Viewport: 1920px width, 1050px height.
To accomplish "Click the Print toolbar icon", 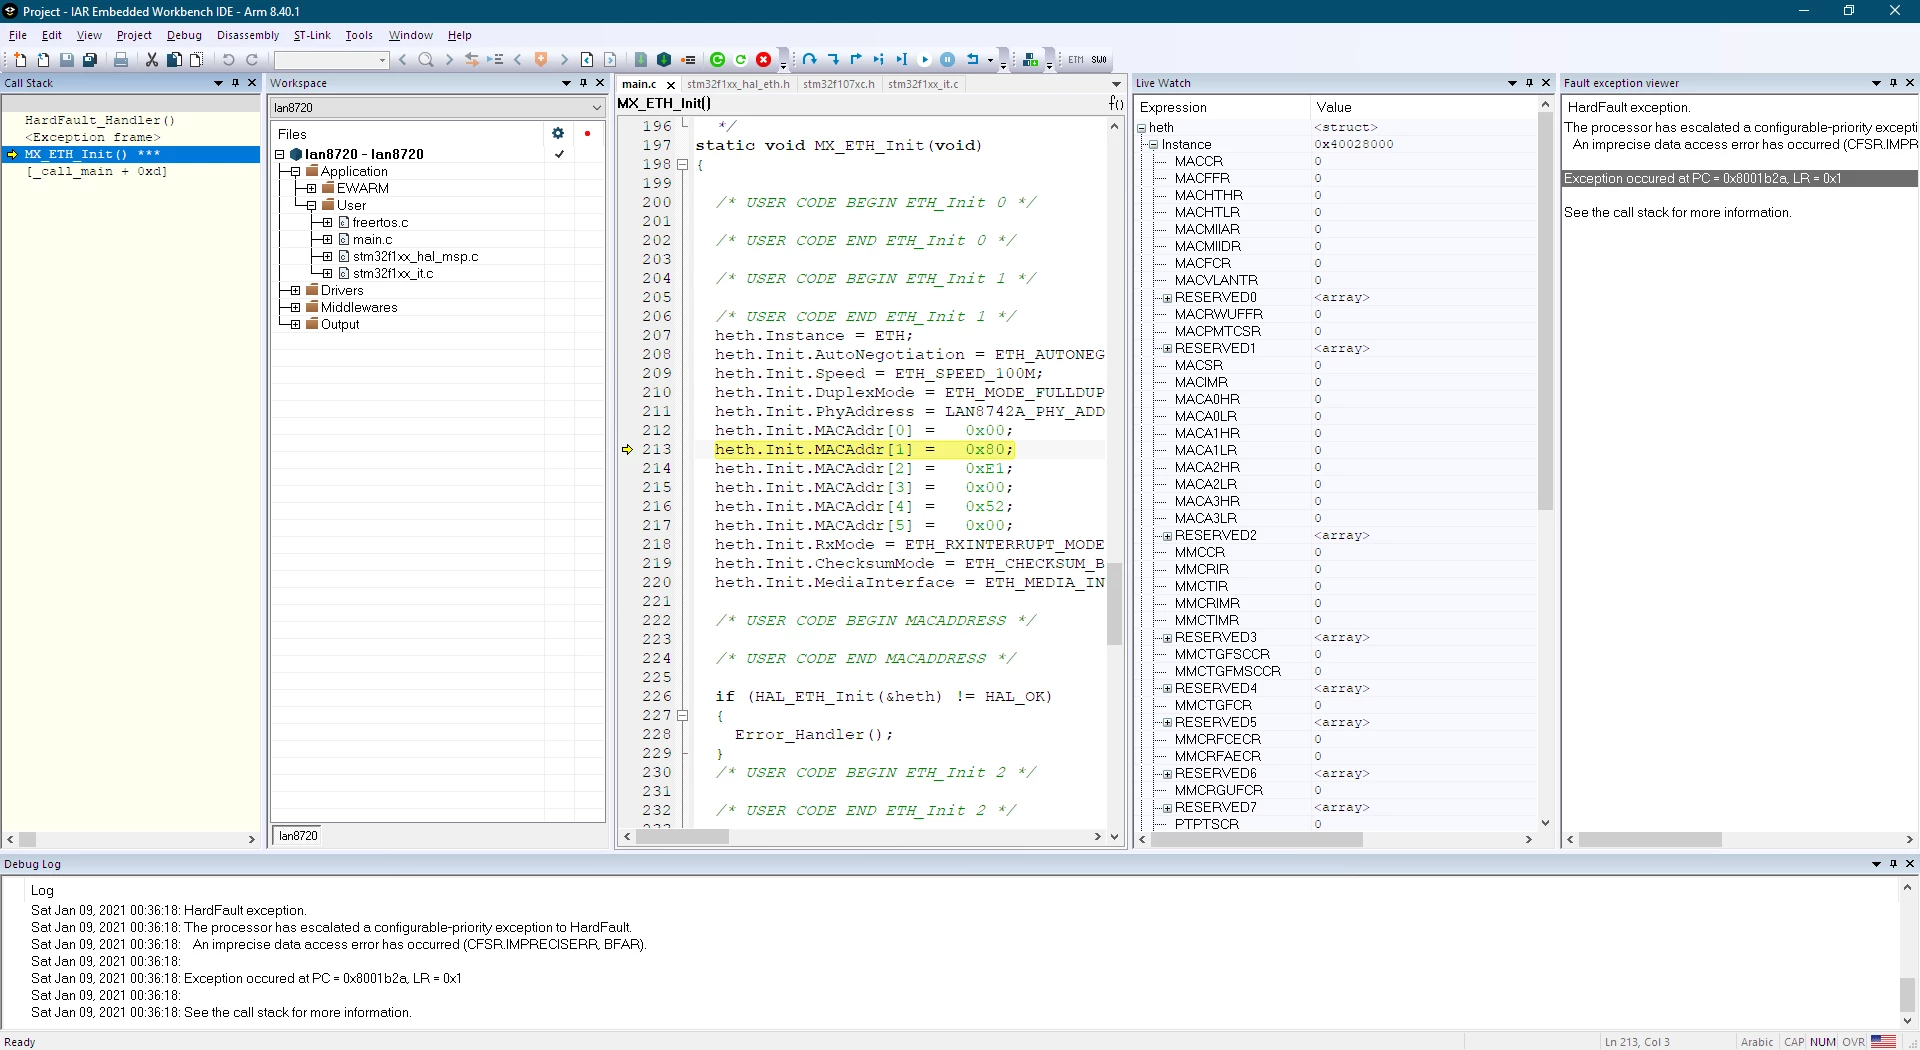I will (121, 60).
